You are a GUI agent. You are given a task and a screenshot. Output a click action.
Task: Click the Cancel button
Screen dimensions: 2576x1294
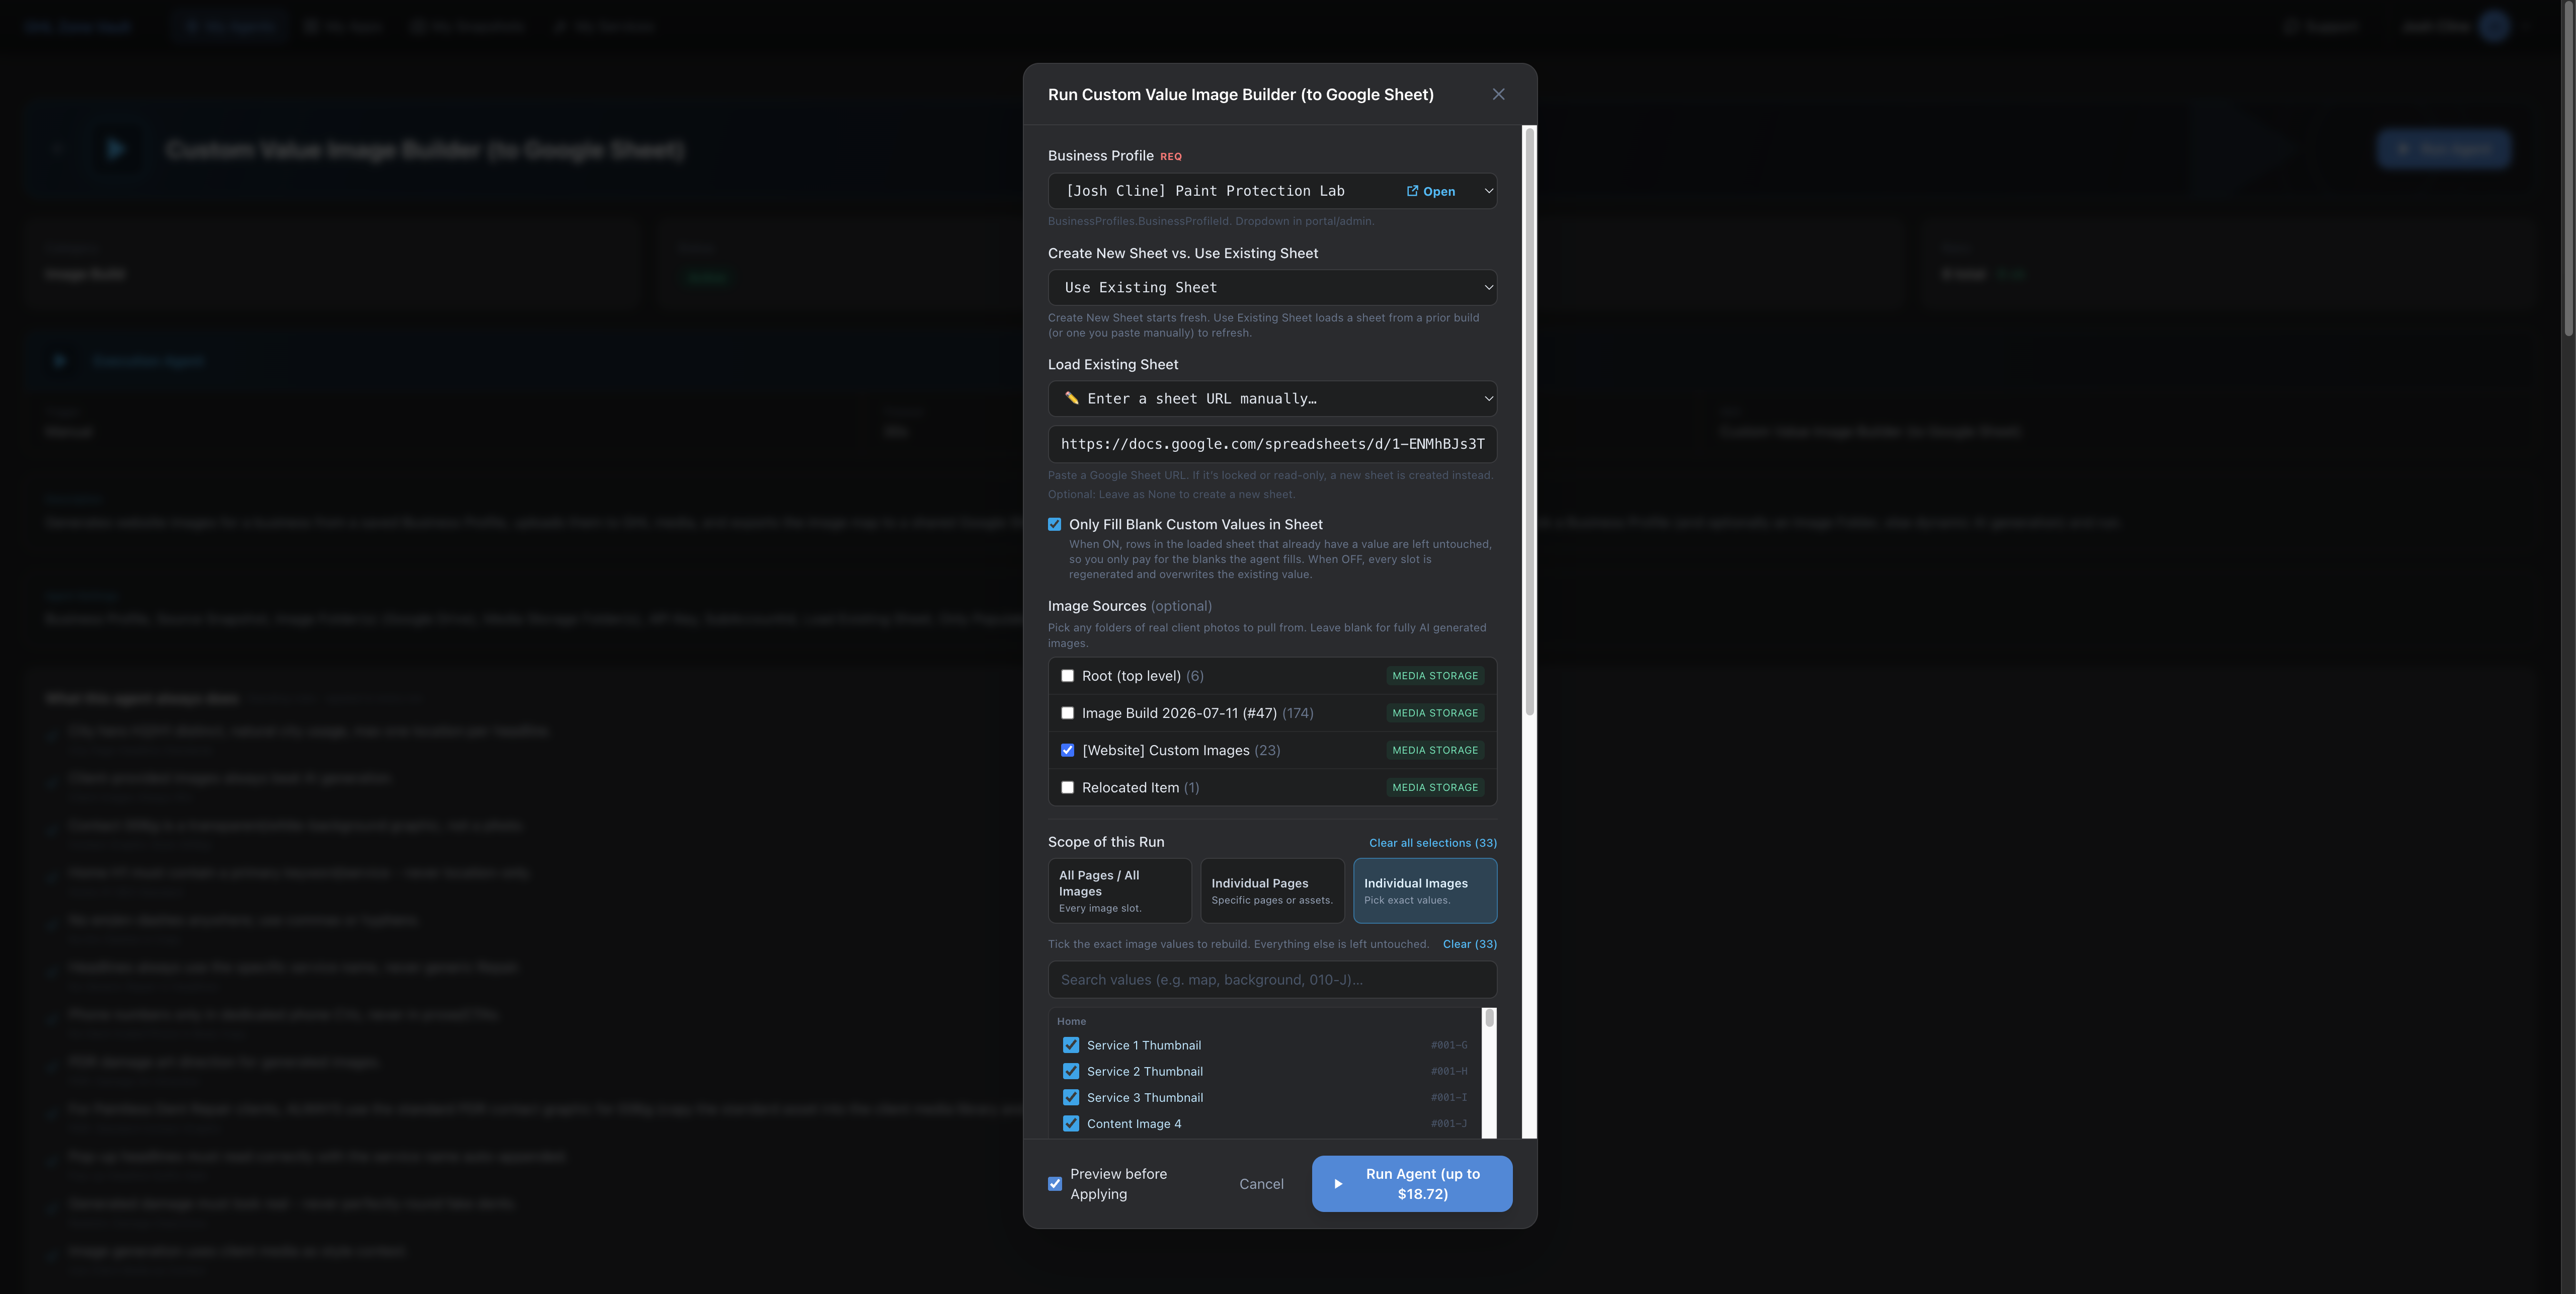point(1261,1184)
